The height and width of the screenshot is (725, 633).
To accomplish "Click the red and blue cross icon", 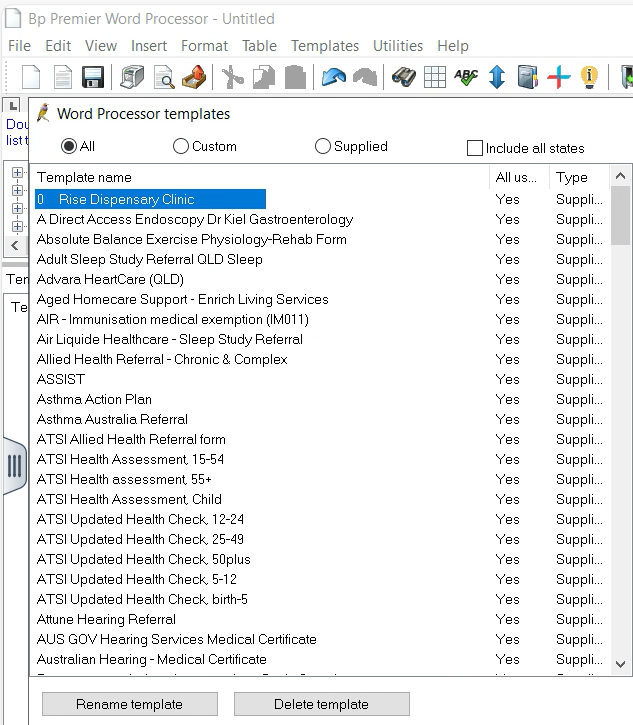I will (559, 77).
